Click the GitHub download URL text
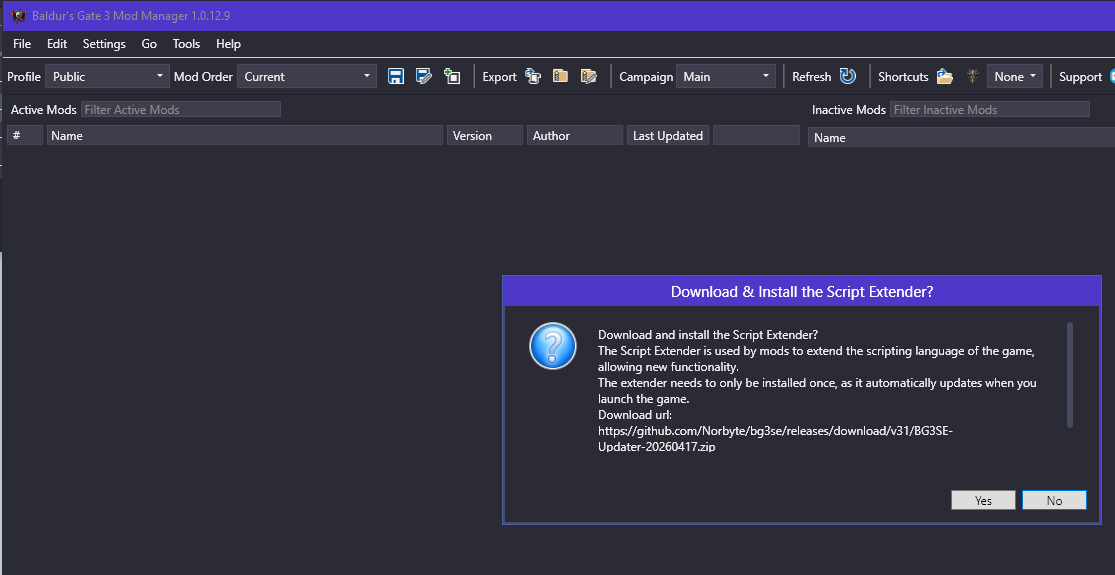Image resolution: width=1115 pixels, height=575 pixels. coord(775,439)
